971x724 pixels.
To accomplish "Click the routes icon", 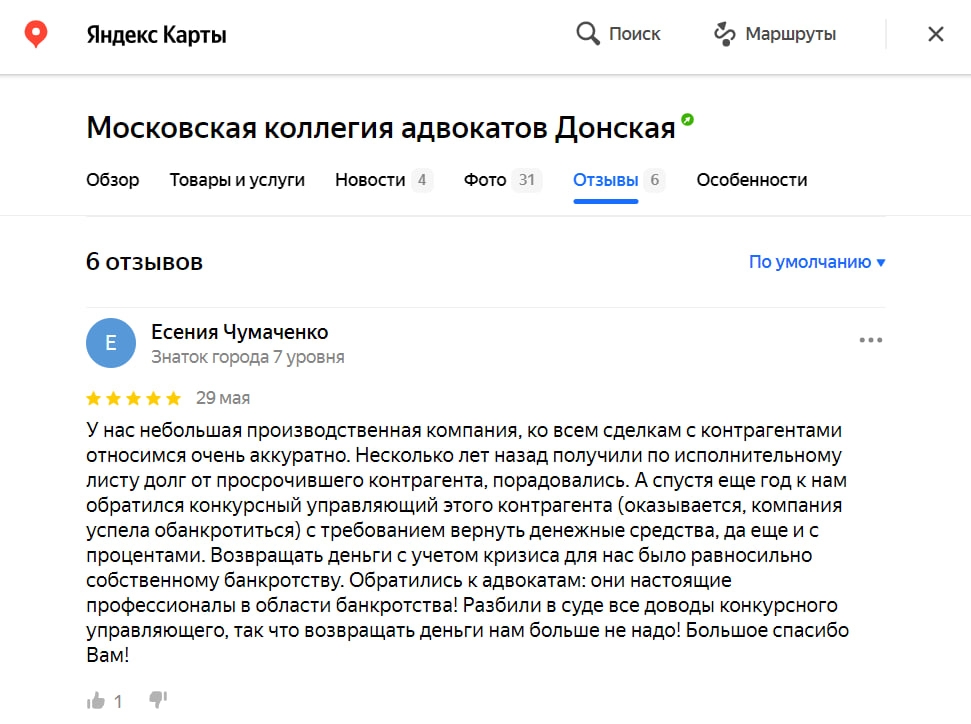I will point(724,34).
